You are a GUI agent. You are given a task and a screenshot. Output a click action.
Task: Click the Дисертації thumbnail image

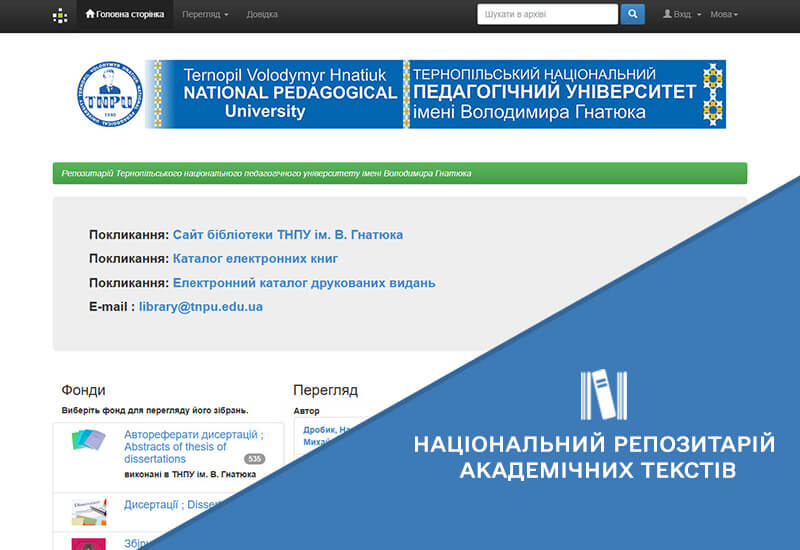tap(89, 512)
